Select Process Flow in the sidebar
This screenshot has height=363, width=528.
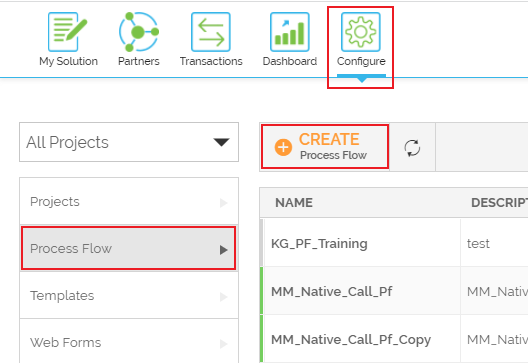[129, 249]
